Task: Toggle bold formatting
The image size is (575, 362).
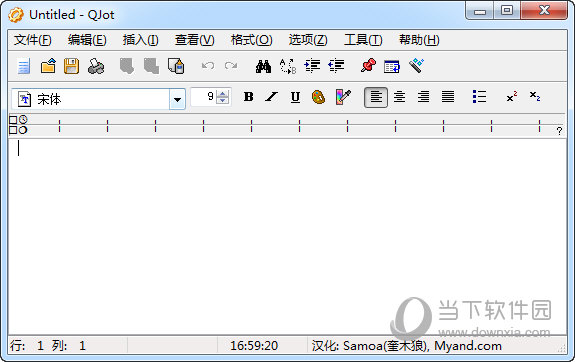Action: click(249, 97)
